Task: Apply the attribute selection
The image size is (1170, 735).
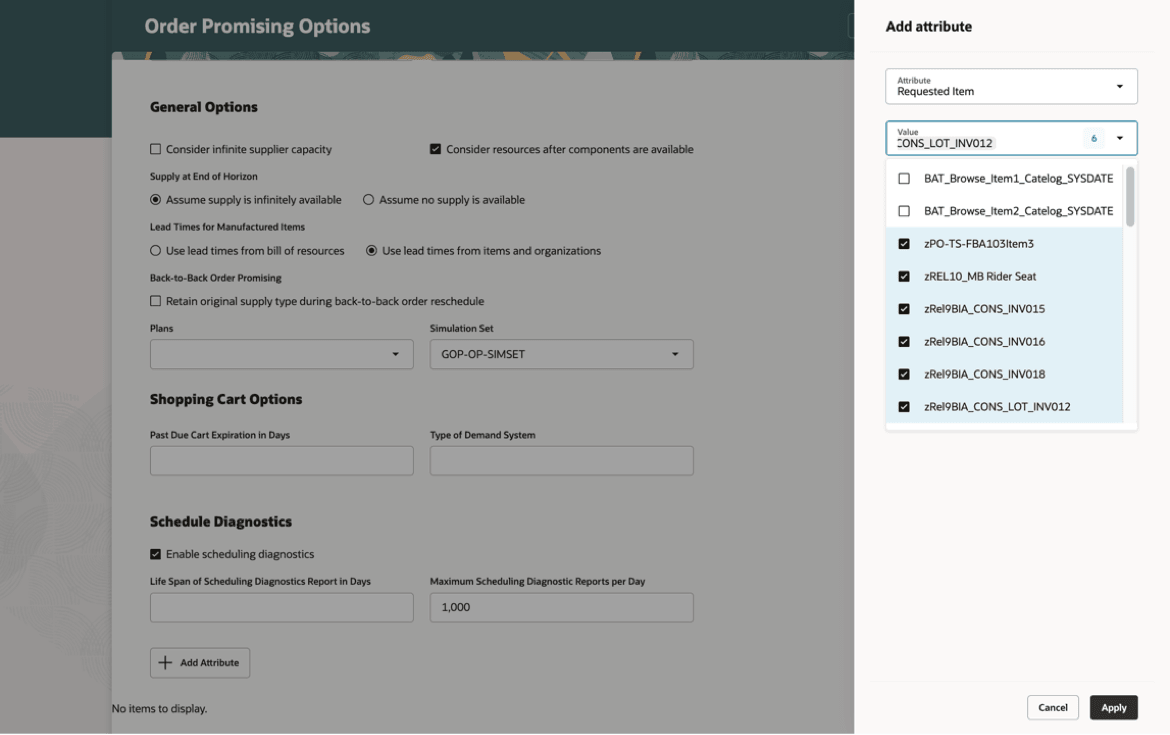Action: coord(1113,707)
